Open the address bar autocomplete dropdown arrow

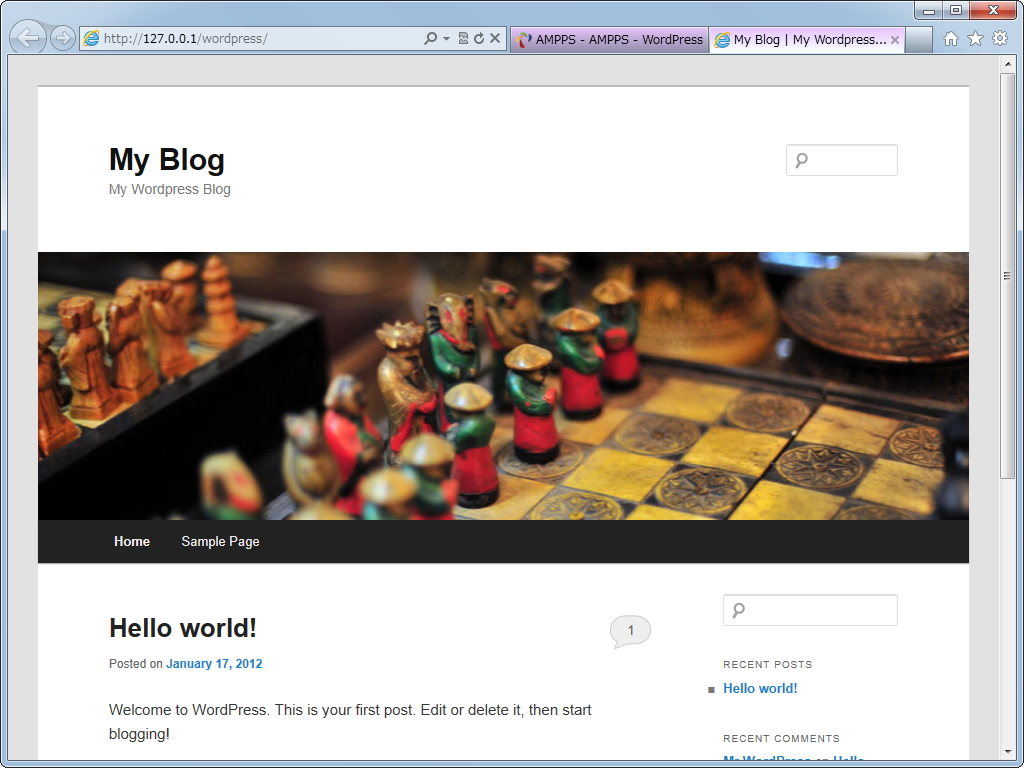coord(447,39)
